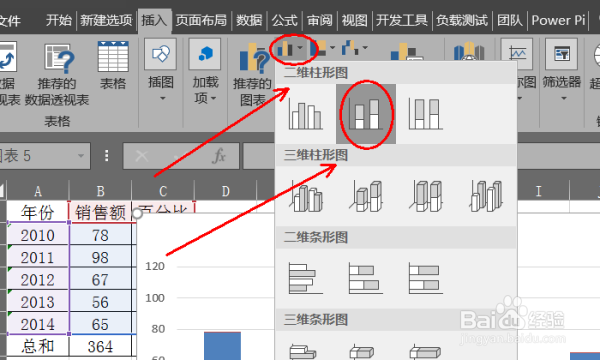Open the Load Test (负载测试) tab

pyautogui.click(x=462, y=20)
